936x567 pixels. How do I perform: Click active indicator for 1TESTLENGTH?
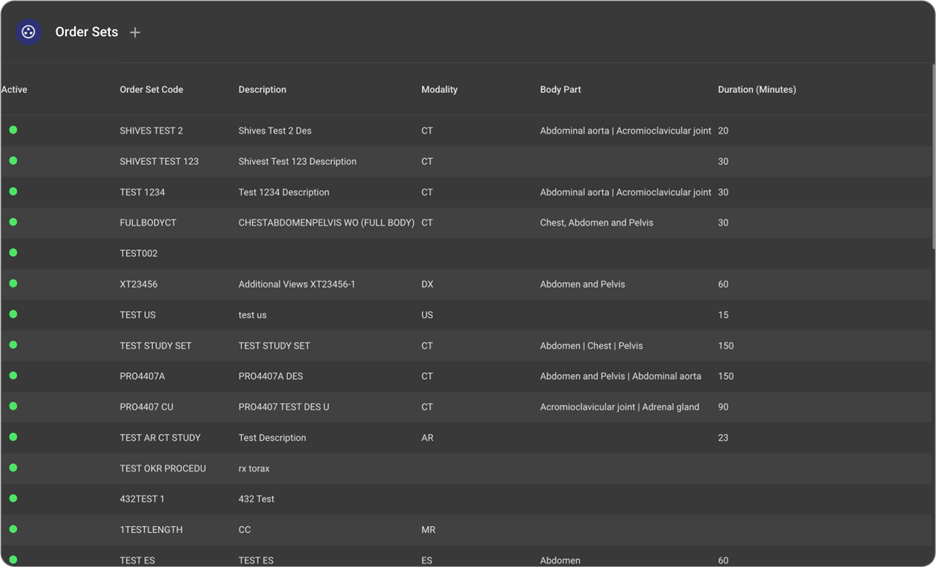(13, 529)
